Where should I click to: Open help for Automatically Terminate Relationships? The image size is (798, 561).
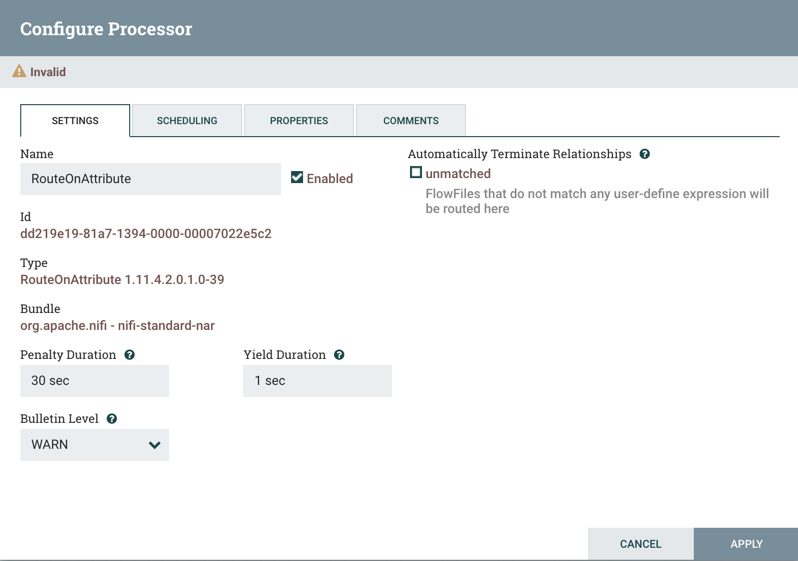645,154
